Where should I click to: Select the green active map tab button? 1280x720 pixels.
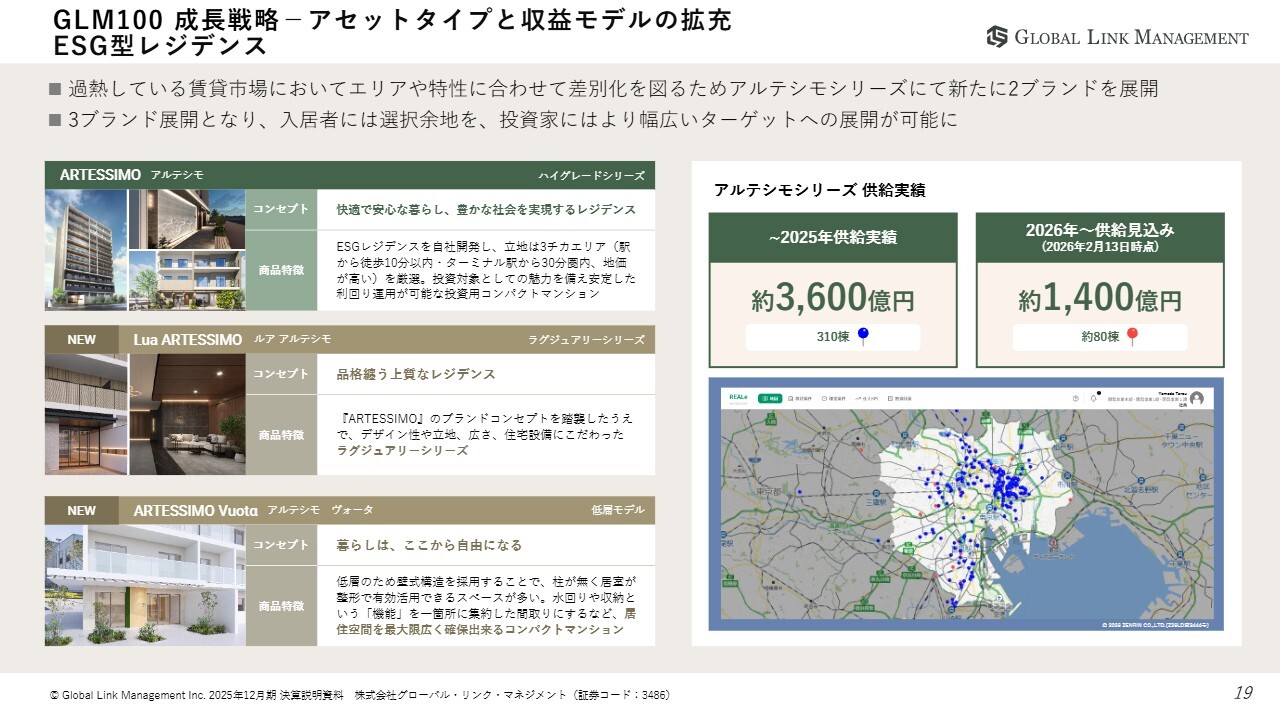tap(770, 398)
